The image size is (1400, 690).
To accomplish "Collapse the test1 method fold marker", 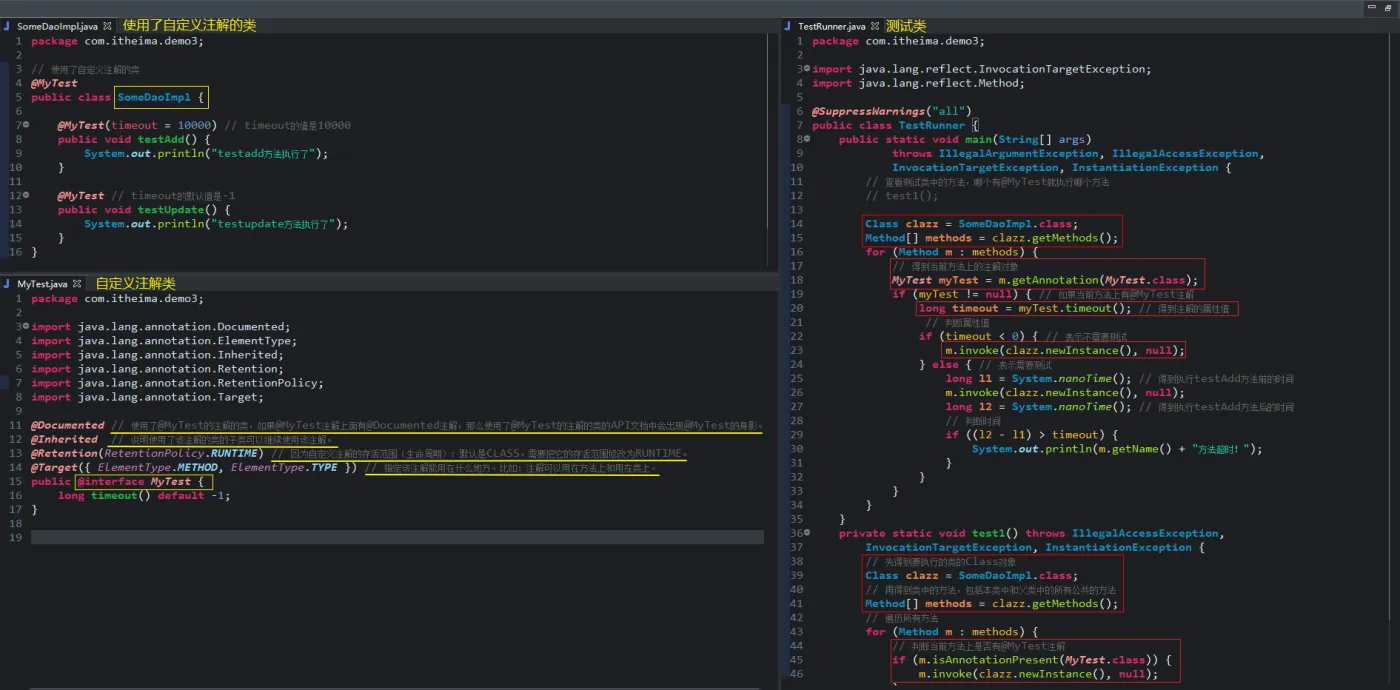I will [x=807, y=534].
